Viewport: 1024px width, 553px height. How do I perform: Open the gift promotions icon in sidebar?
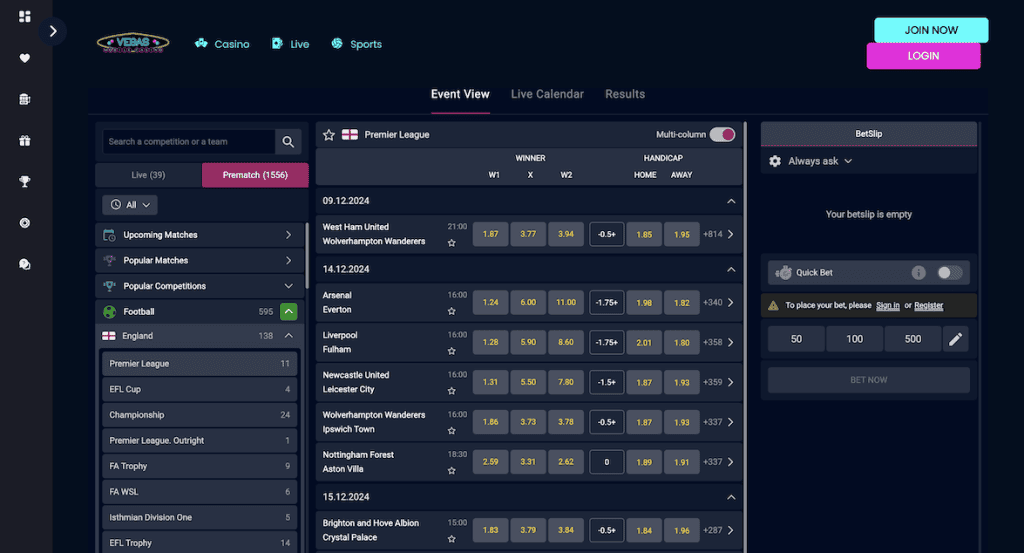[25, 140]
